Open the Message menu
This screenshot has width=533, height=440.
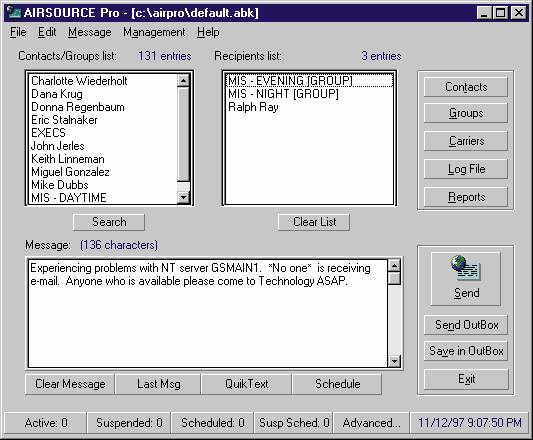[x=90, y=32]
